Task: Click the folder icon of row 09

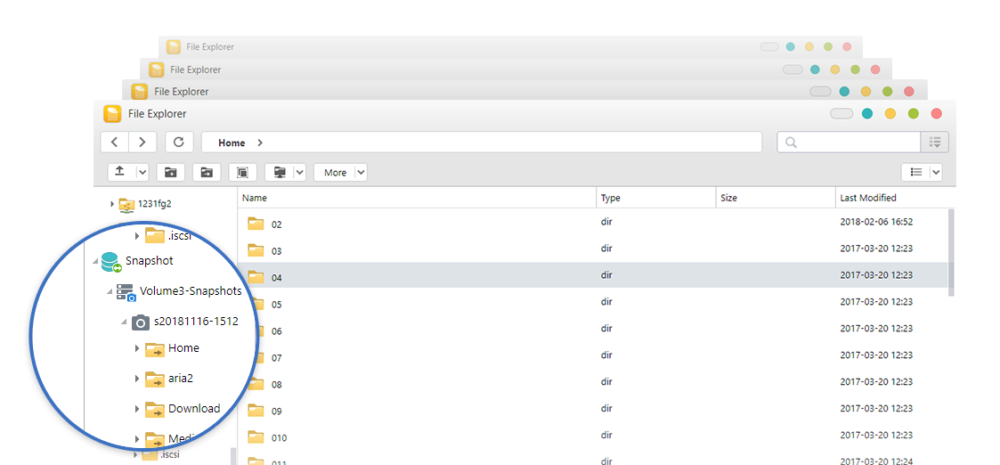Action: click(256, 410)
